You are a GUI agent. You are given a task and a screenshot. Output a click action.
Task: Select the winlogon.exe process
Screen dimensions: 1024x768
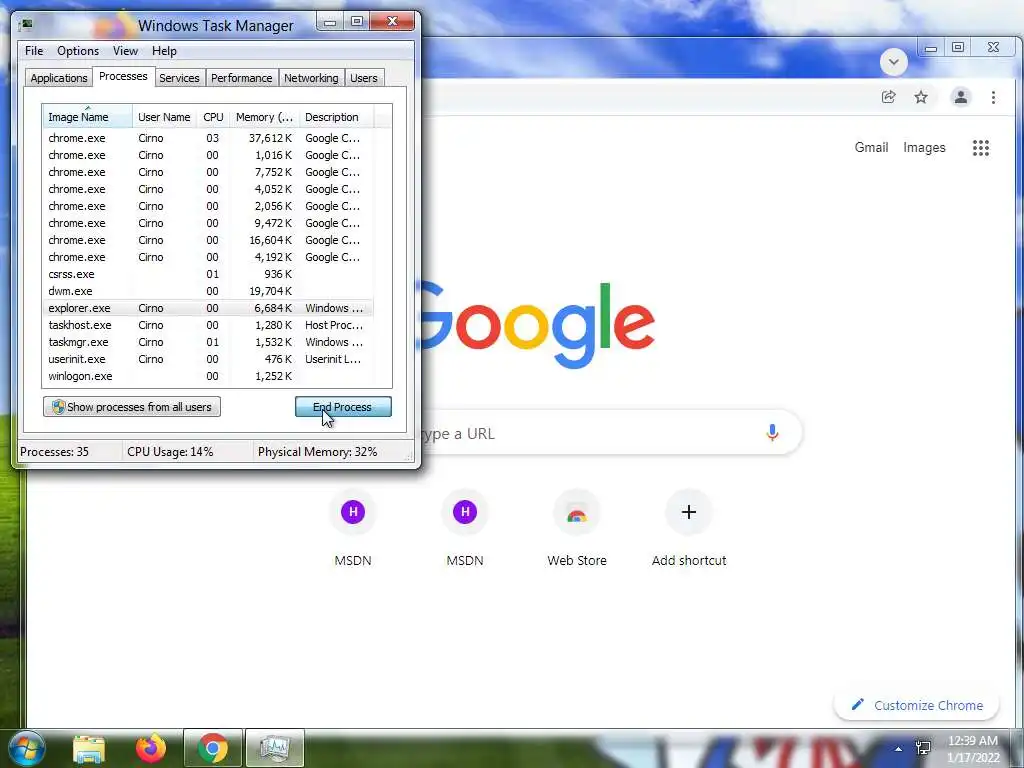click(x=208, y=376)
